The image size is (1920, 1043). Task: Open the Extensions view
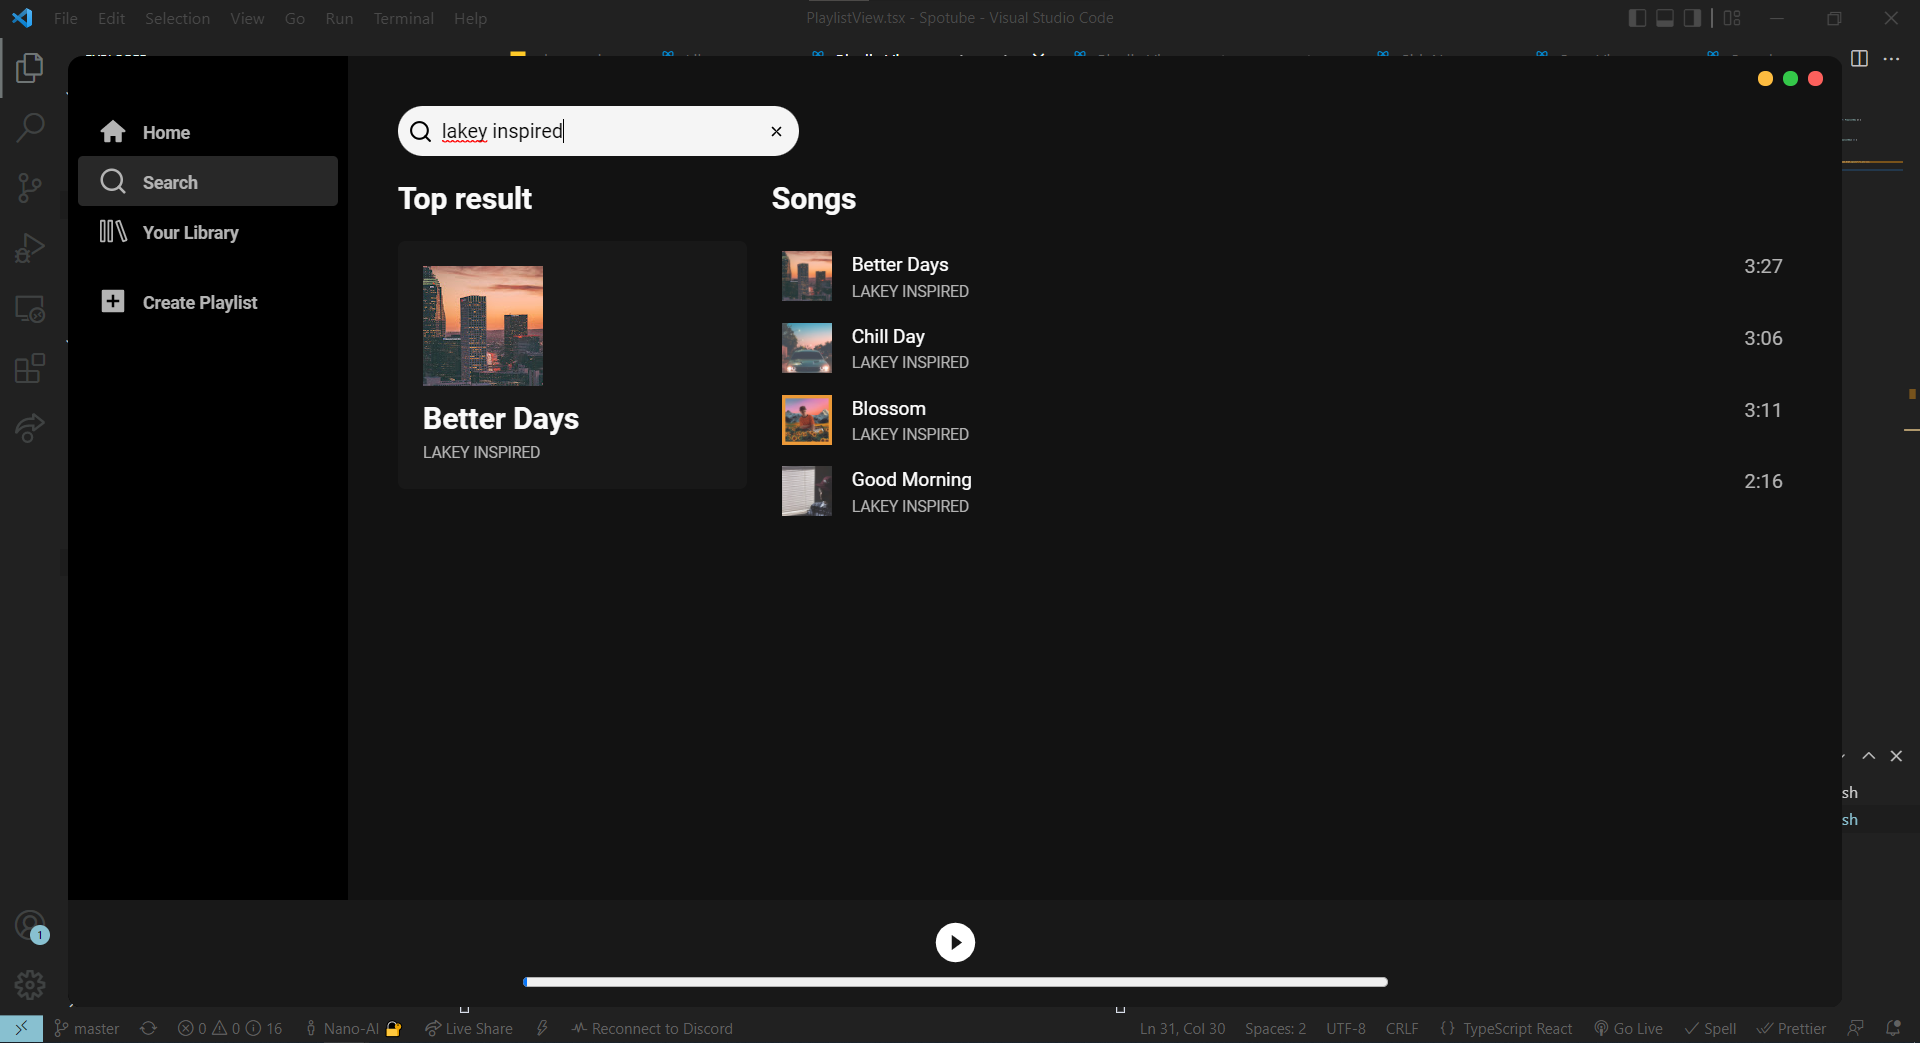pos(29,368)
